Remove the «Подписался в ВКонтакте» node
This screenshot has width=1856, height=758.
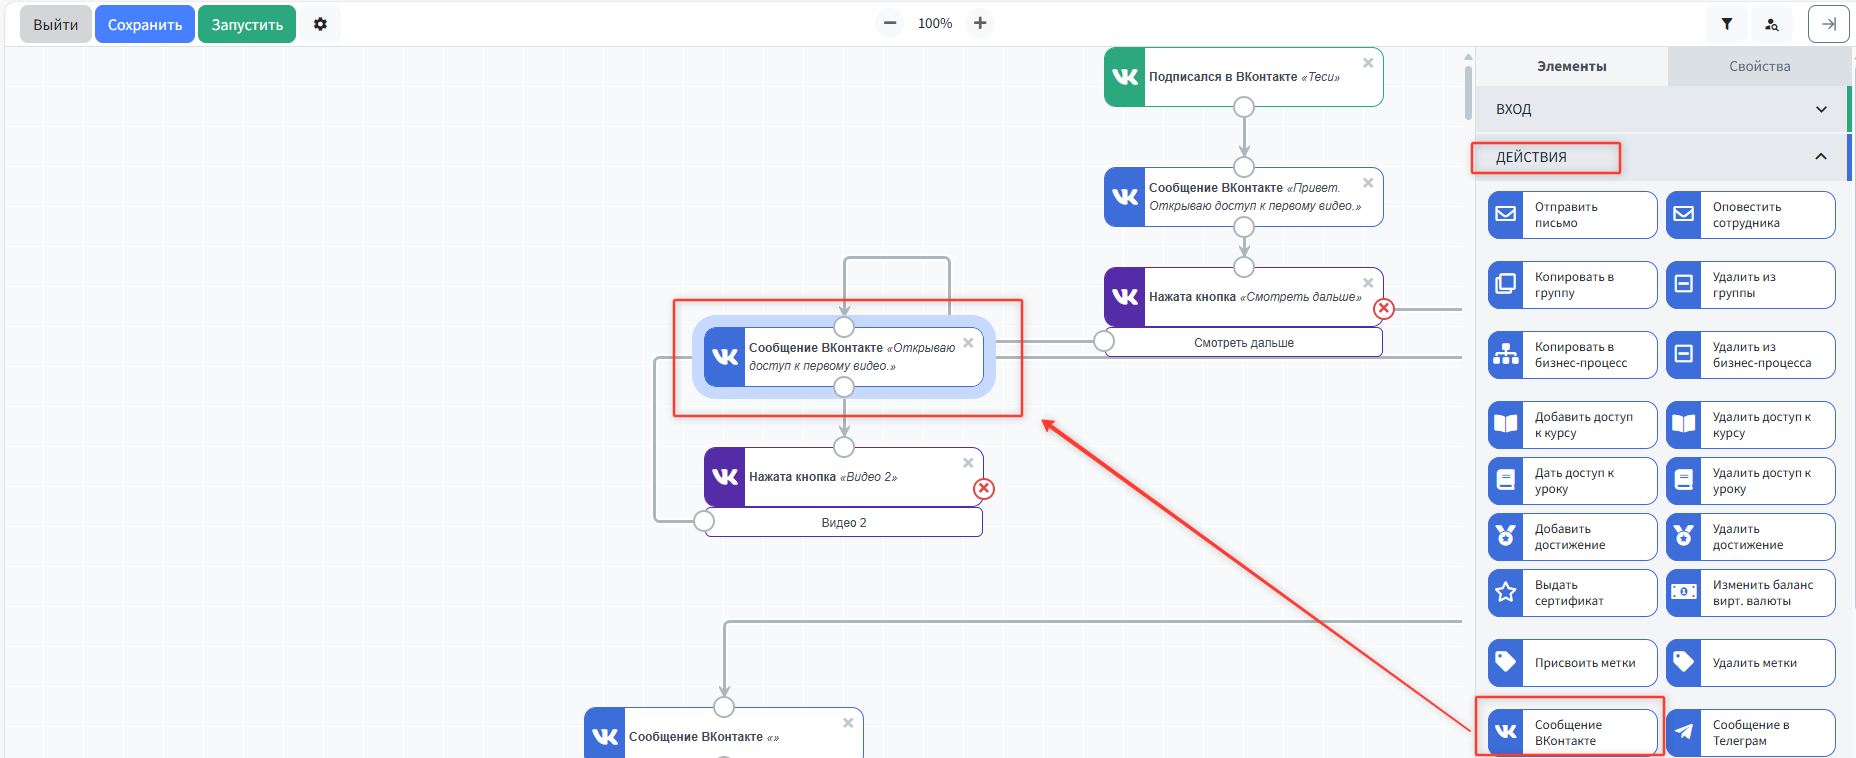(1368, 63)
